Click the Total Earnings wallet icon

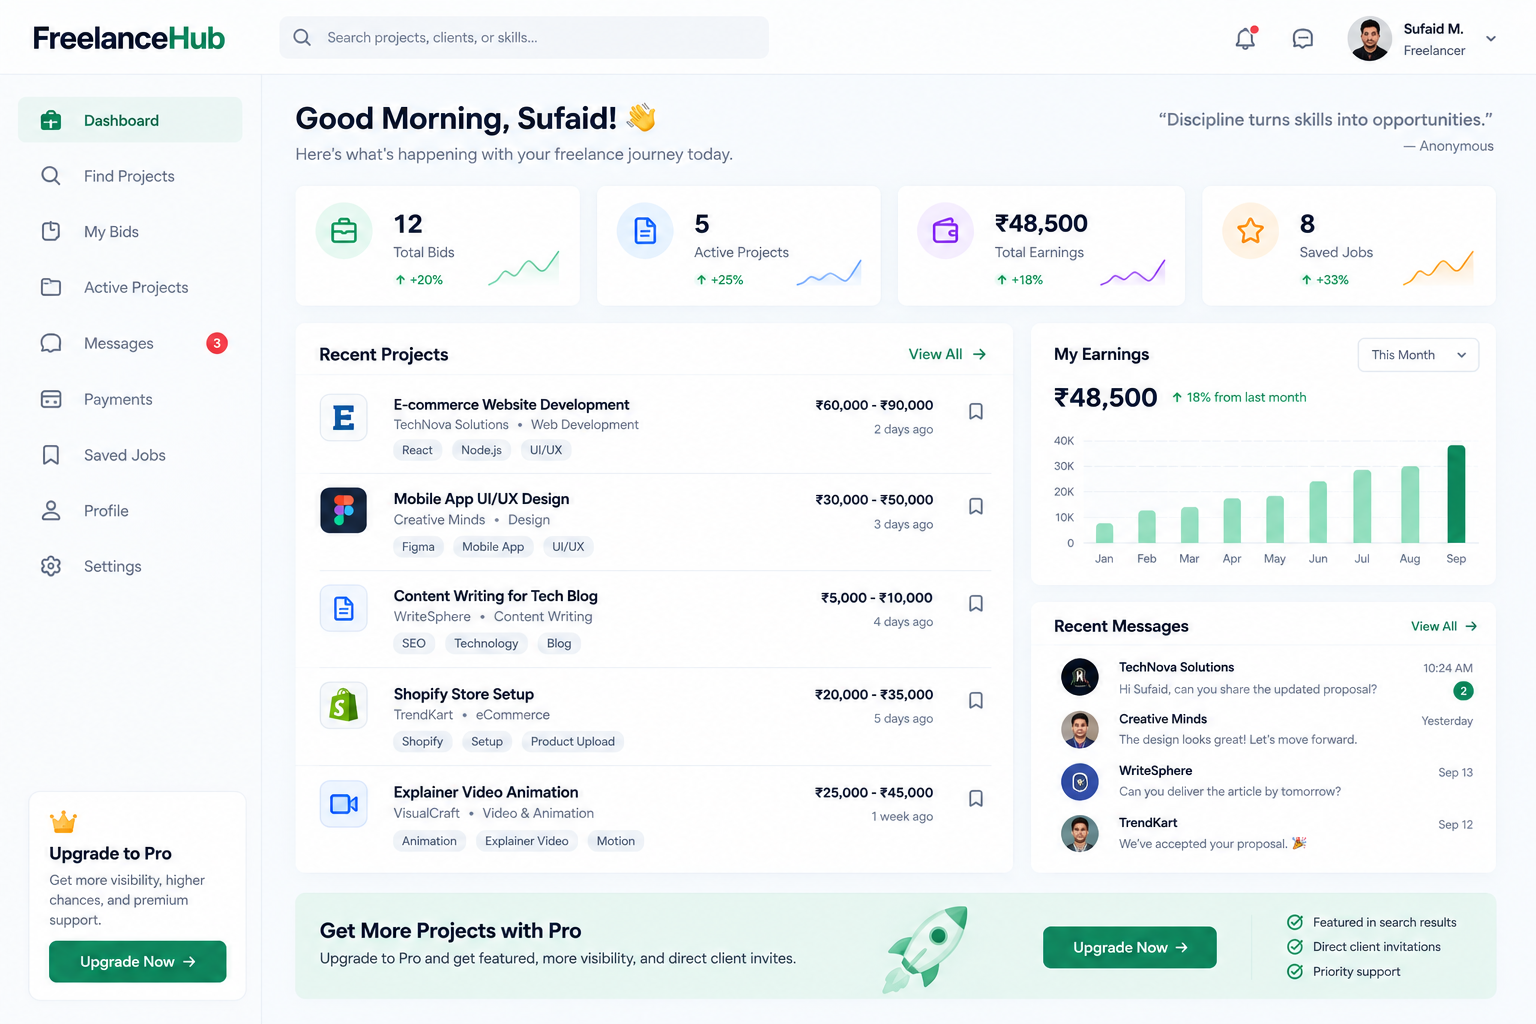click(x=945, y=231)
